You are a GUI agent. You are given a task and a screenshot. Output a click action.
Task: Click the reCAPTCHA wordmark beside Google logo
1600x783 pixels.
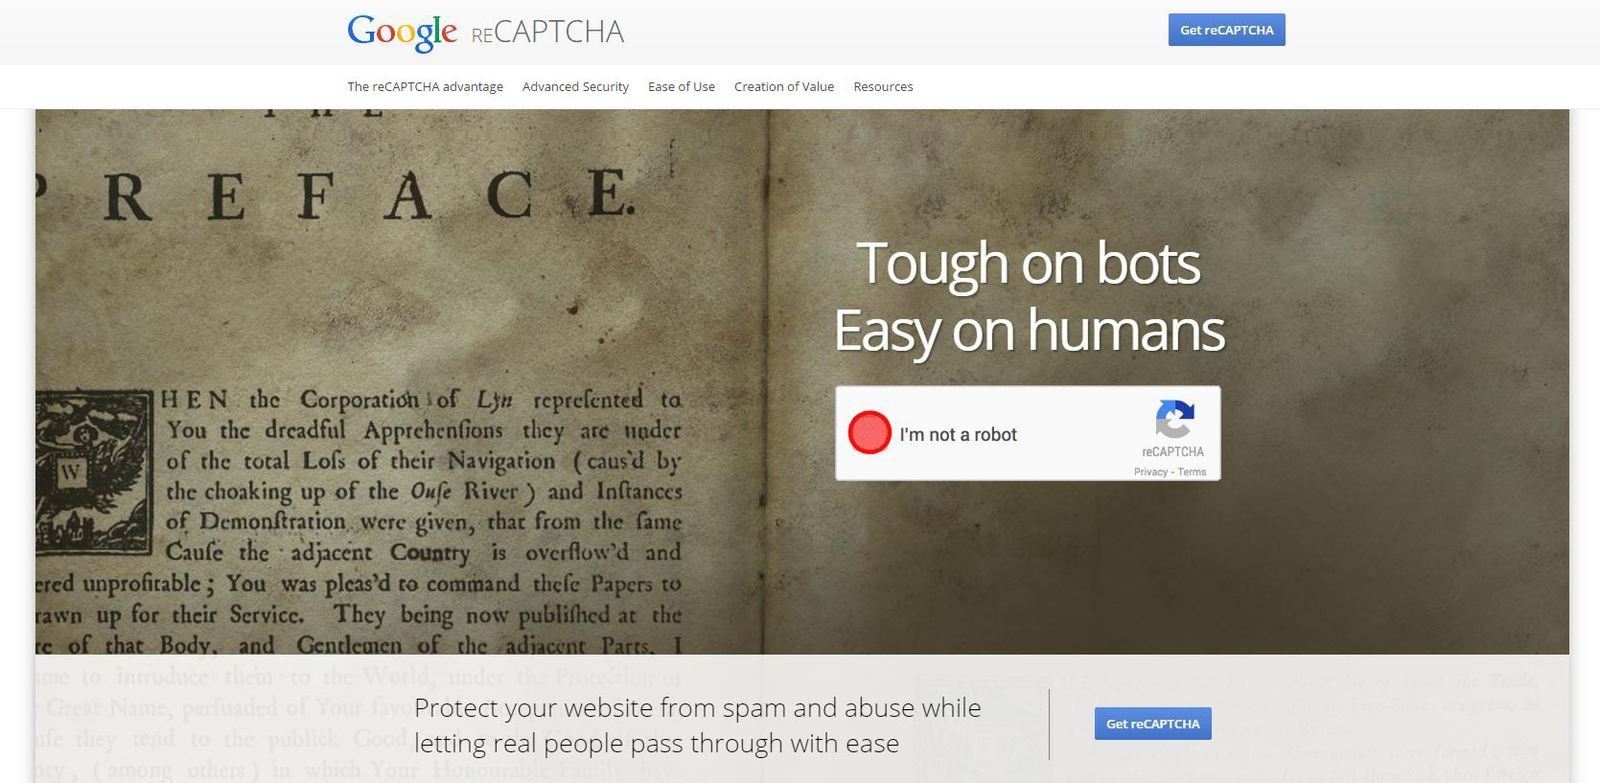tap(547, 33)
